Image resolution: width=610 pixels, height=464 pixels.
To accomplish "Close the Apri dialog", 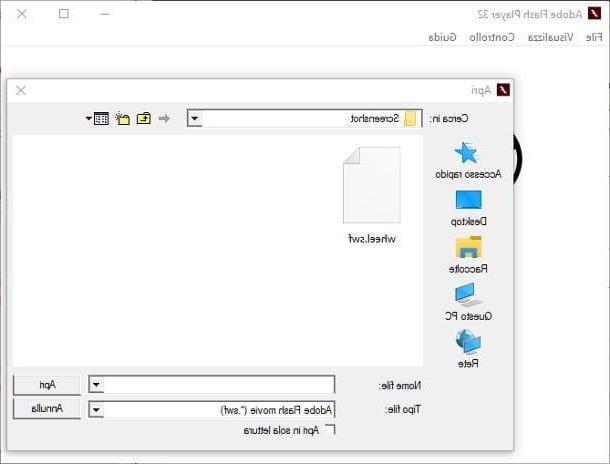I will pyautogui.click(x=21, y=91).
